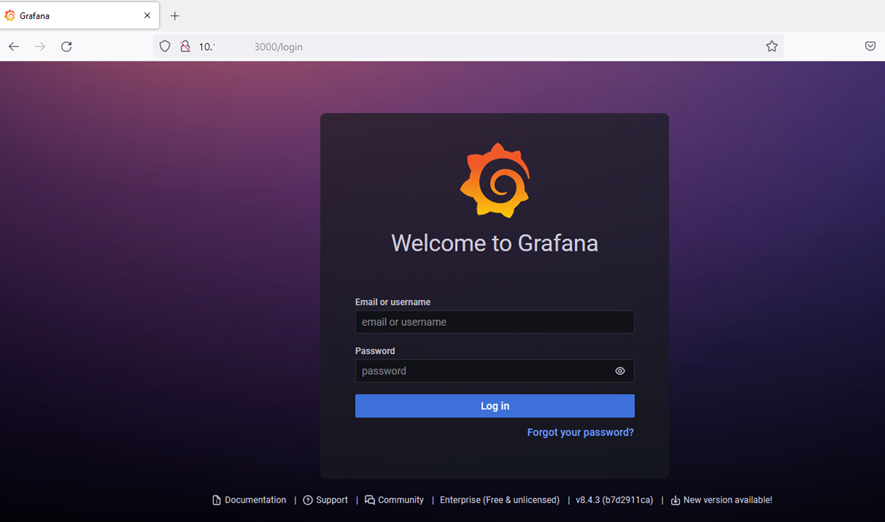885x522 pixels.
Task: Focus the password field
Action: pos(494,371)
